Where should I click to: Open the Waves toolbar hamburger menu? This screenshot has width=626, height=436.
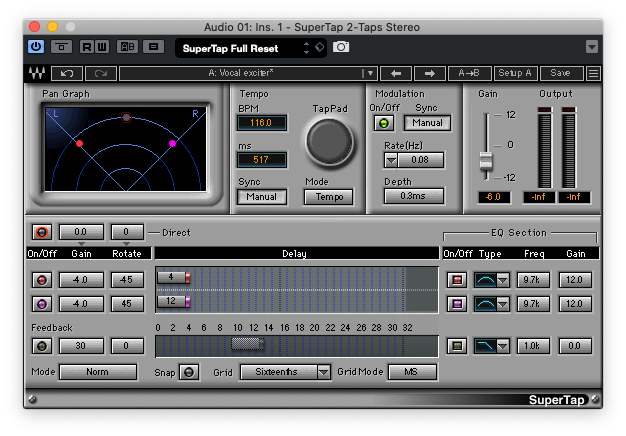pos(593,73)
